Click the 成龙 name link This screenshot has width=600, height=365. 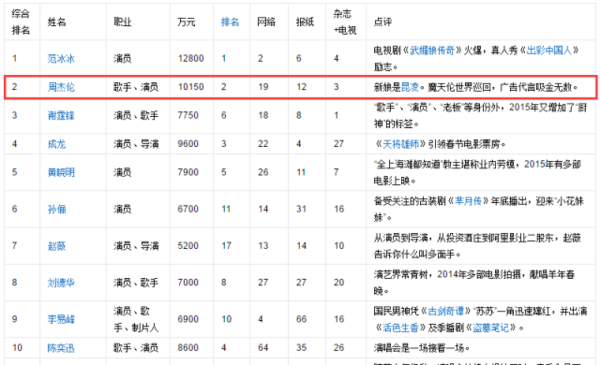[57, 144]
